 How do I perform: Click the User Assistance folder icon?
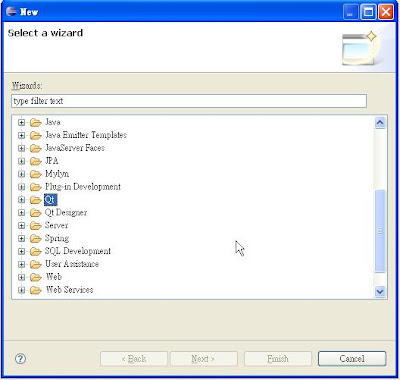(x=35, y=265)
